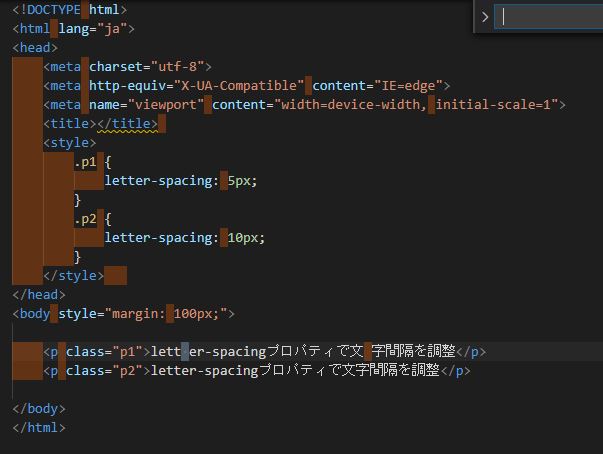Click the closing html tag
Image resolution: width=603 pixels, height=454 pixels.
39,428
